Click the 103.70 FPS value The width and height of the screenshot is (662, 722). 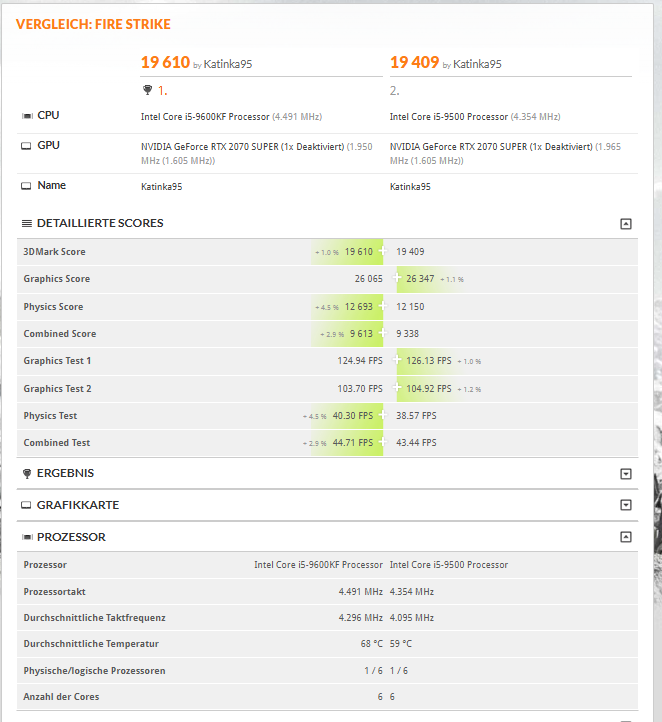tap(360, 389)
